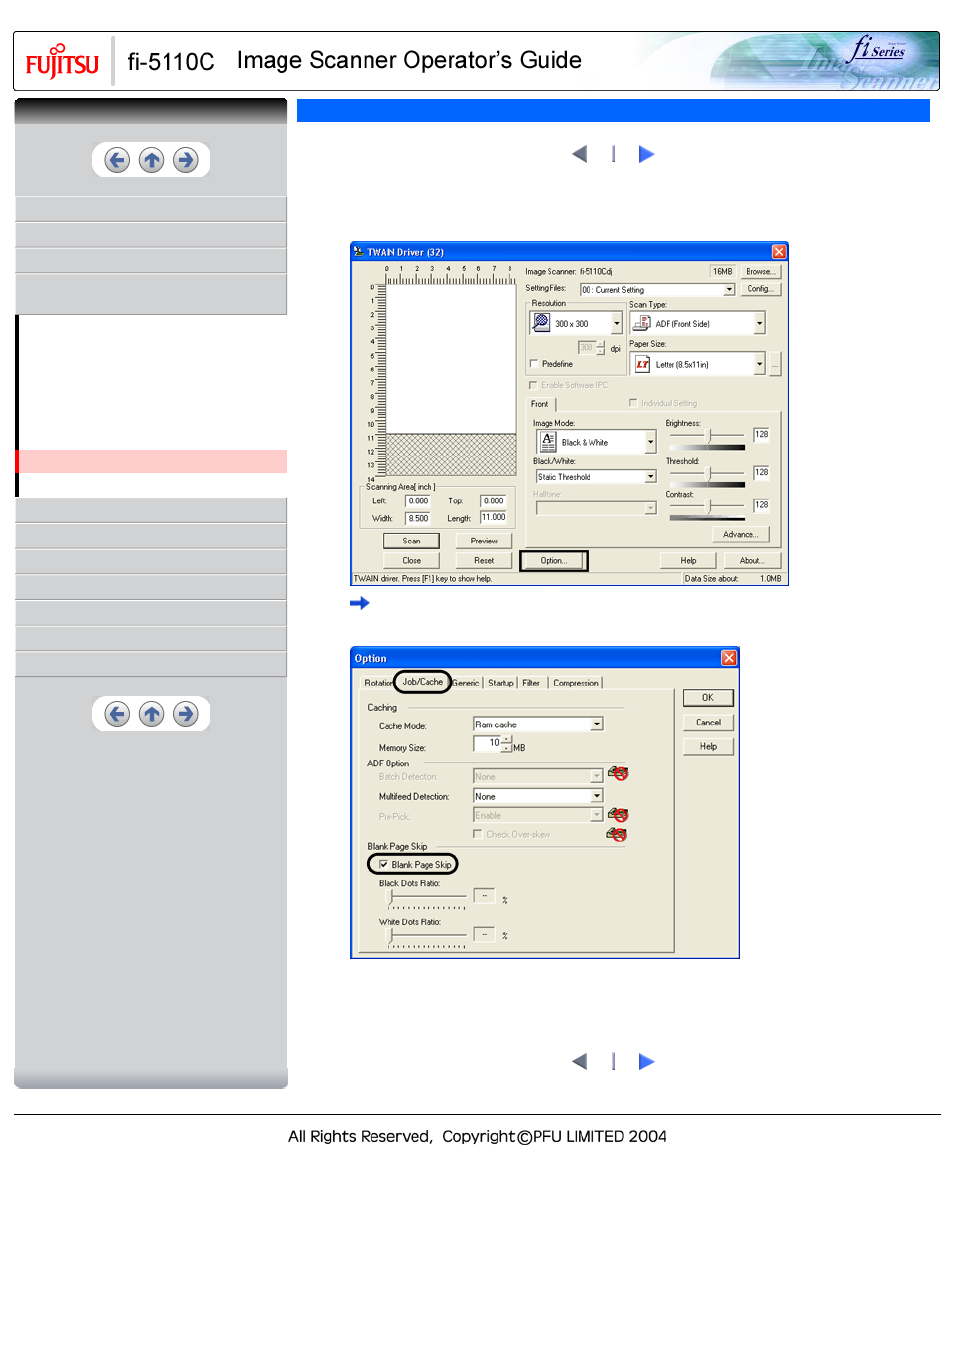Click the Option... button

point(554,561)
